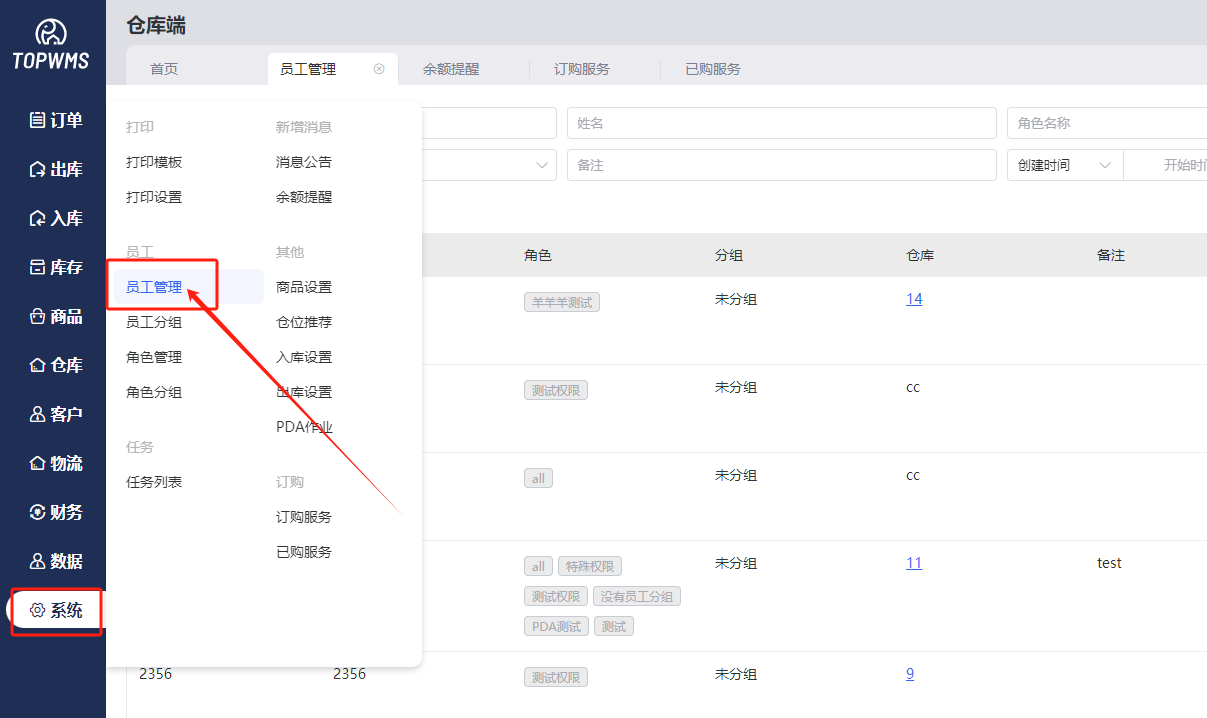Select 入库设置 in the menu

tap(304, 357)
